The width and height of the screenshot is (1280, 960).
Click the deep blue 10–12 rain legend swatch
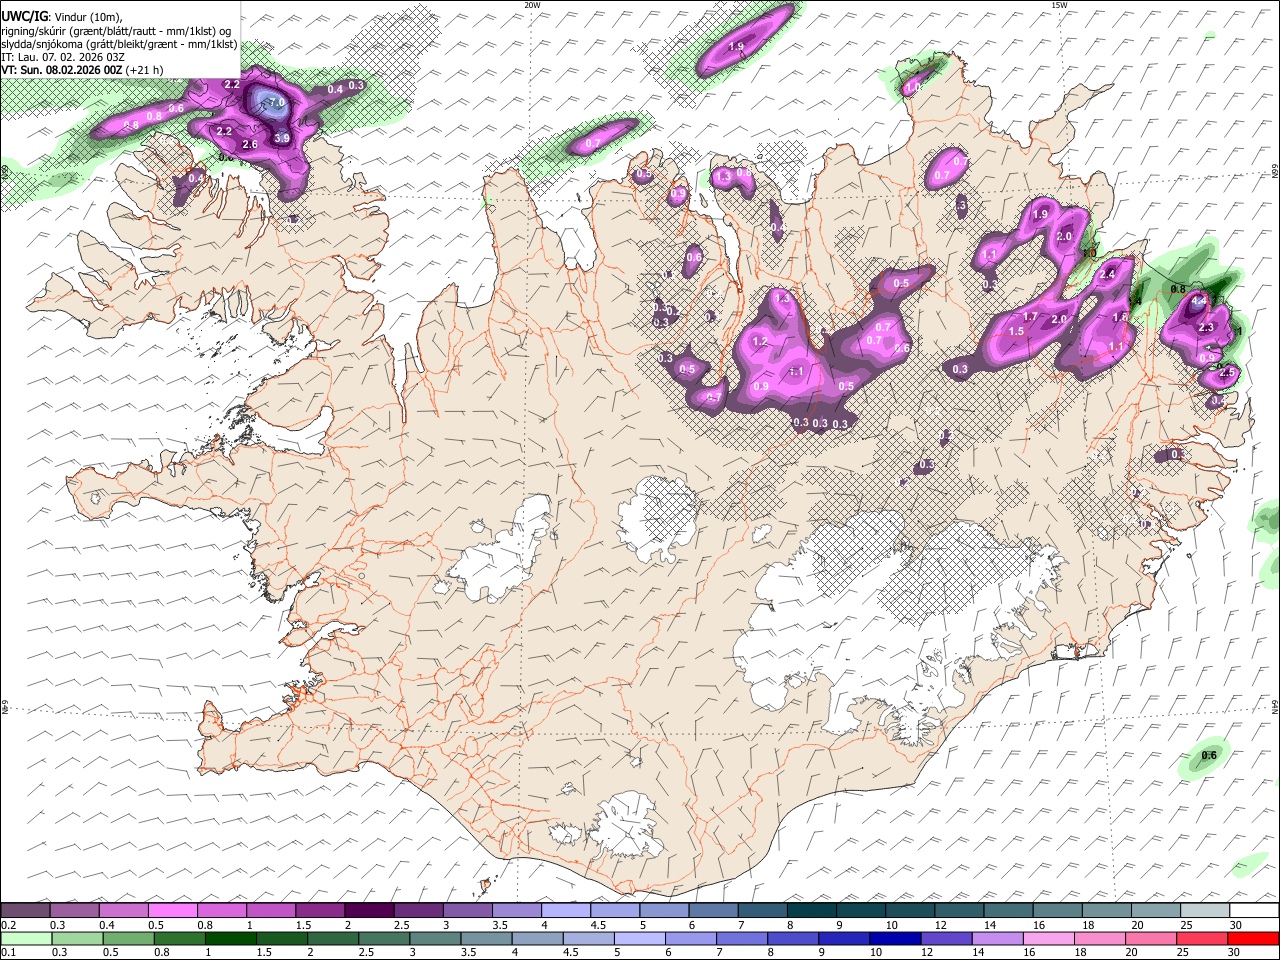895,938
